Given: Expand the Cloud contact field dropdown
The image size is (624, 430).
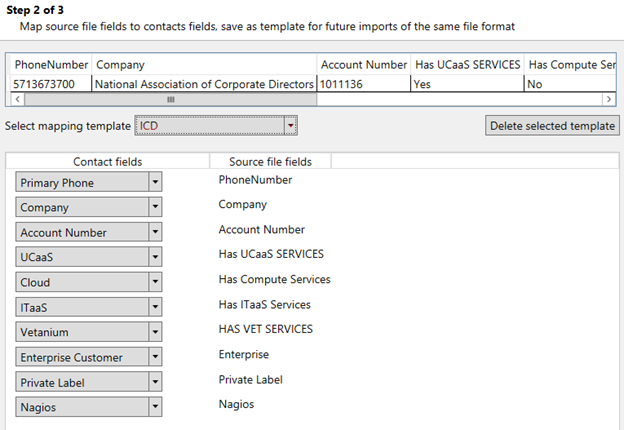Looking at the screenshot, I should 154,283.
